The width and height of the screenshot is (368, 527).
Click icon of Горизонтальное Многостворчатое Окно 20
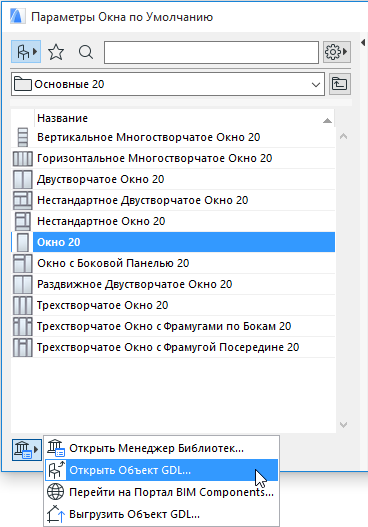[23, 158]
